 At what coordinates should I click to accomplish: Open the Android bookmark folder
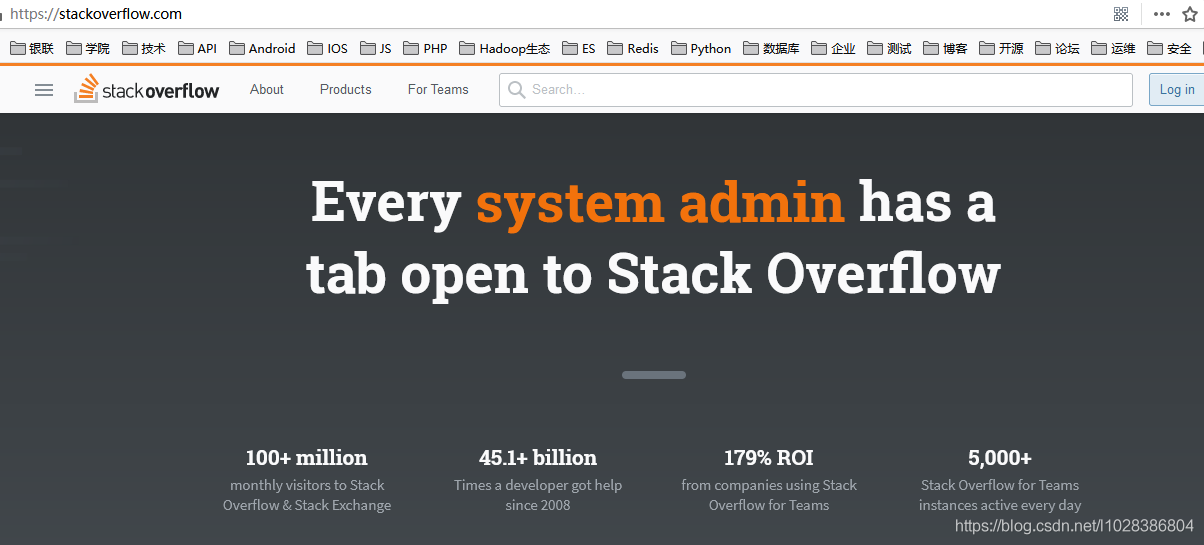point(262,48)
